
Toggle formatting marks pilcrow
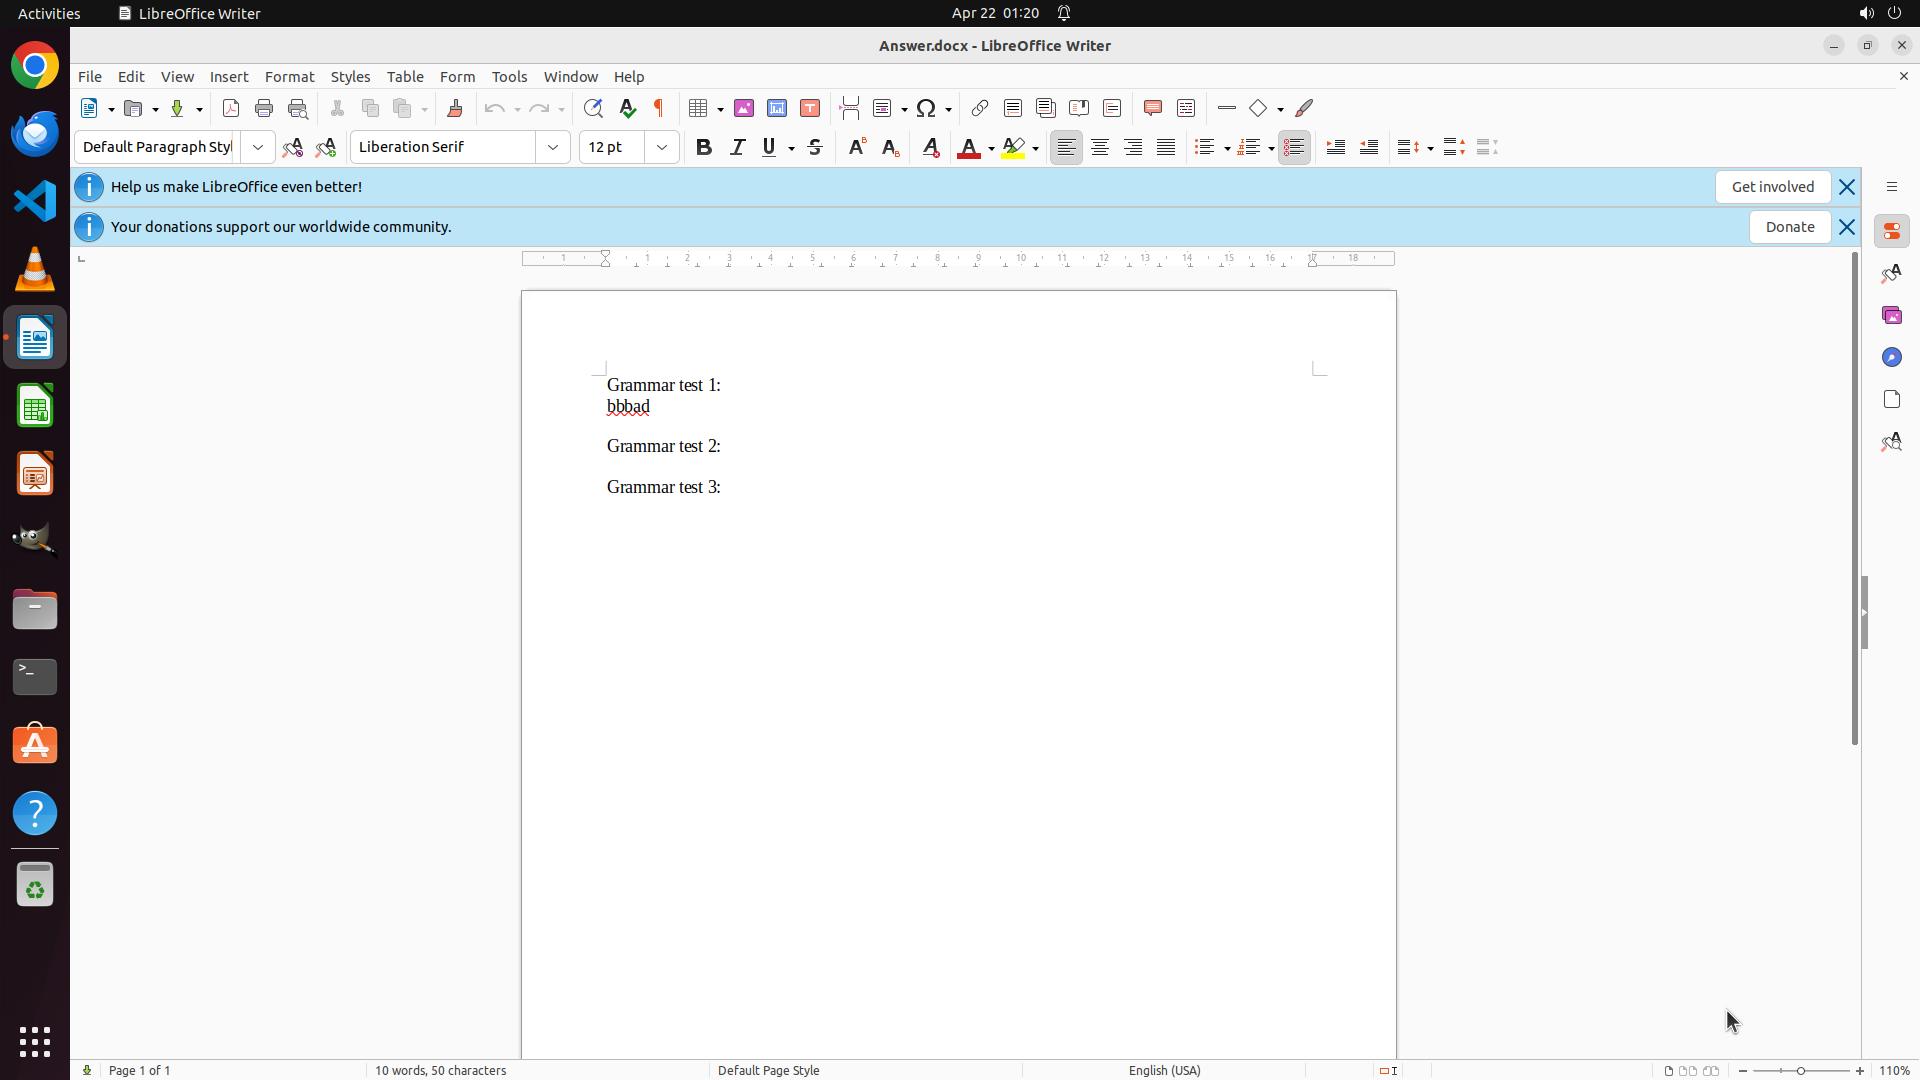659,108
